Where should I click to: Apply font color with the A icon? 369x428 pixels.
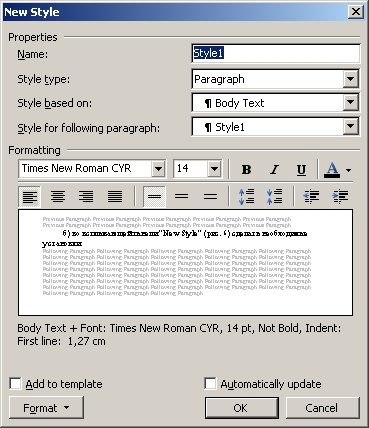point(332,170)
